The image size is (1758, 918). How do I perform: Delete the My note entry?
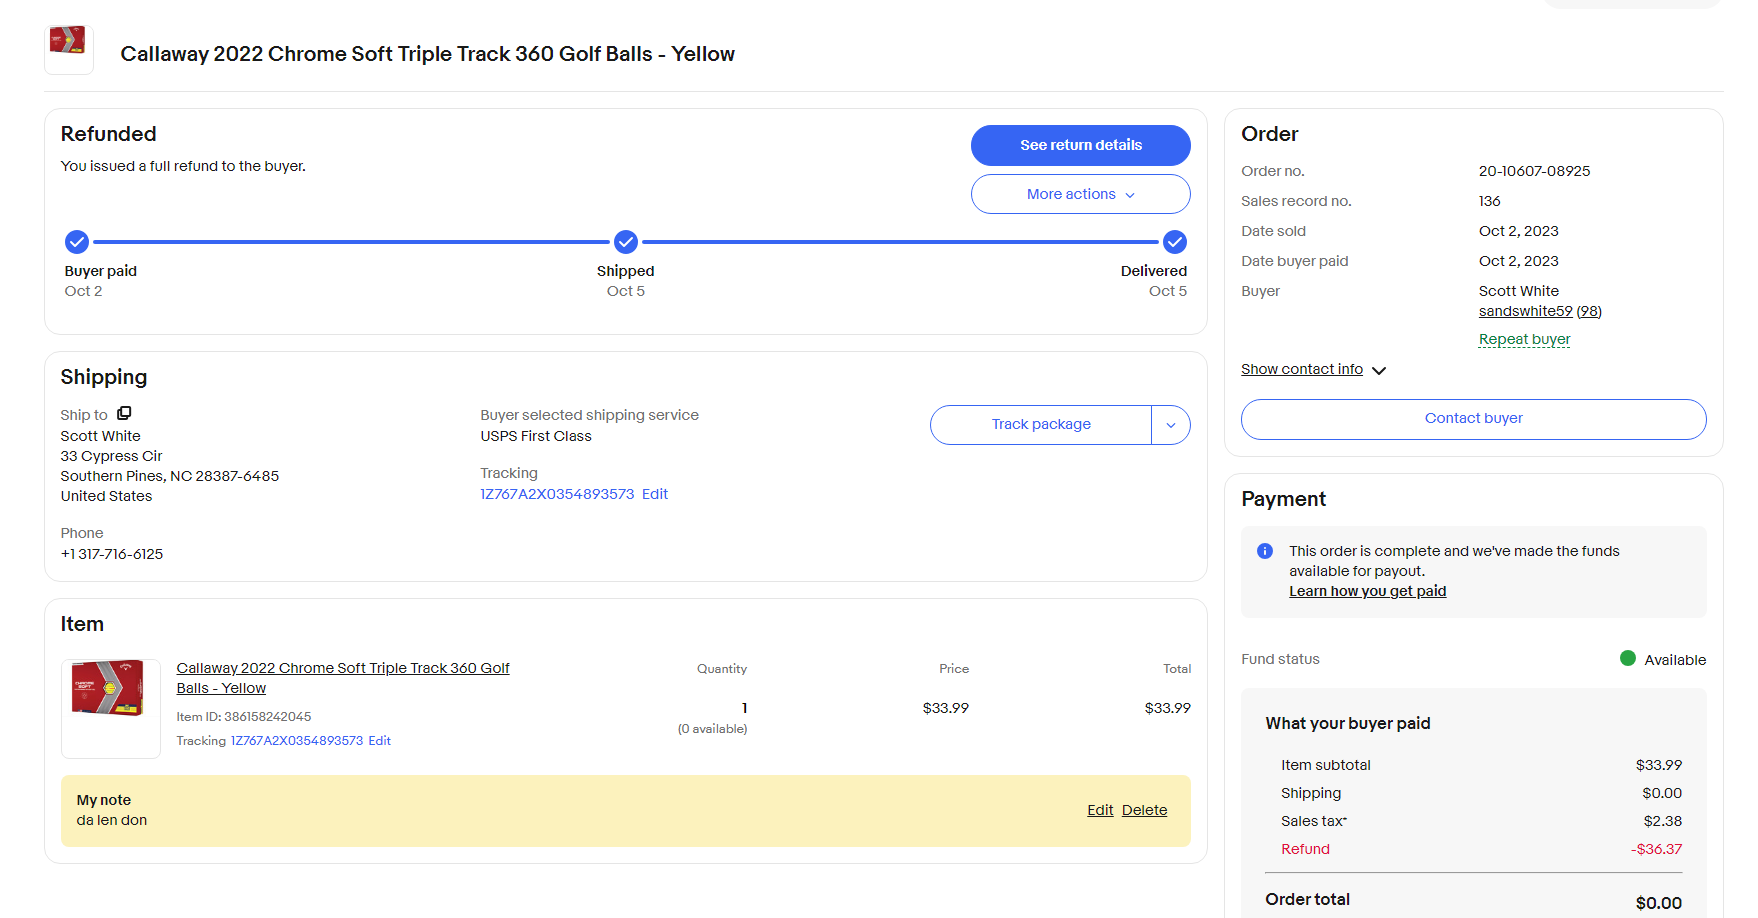click(1144, 810)
